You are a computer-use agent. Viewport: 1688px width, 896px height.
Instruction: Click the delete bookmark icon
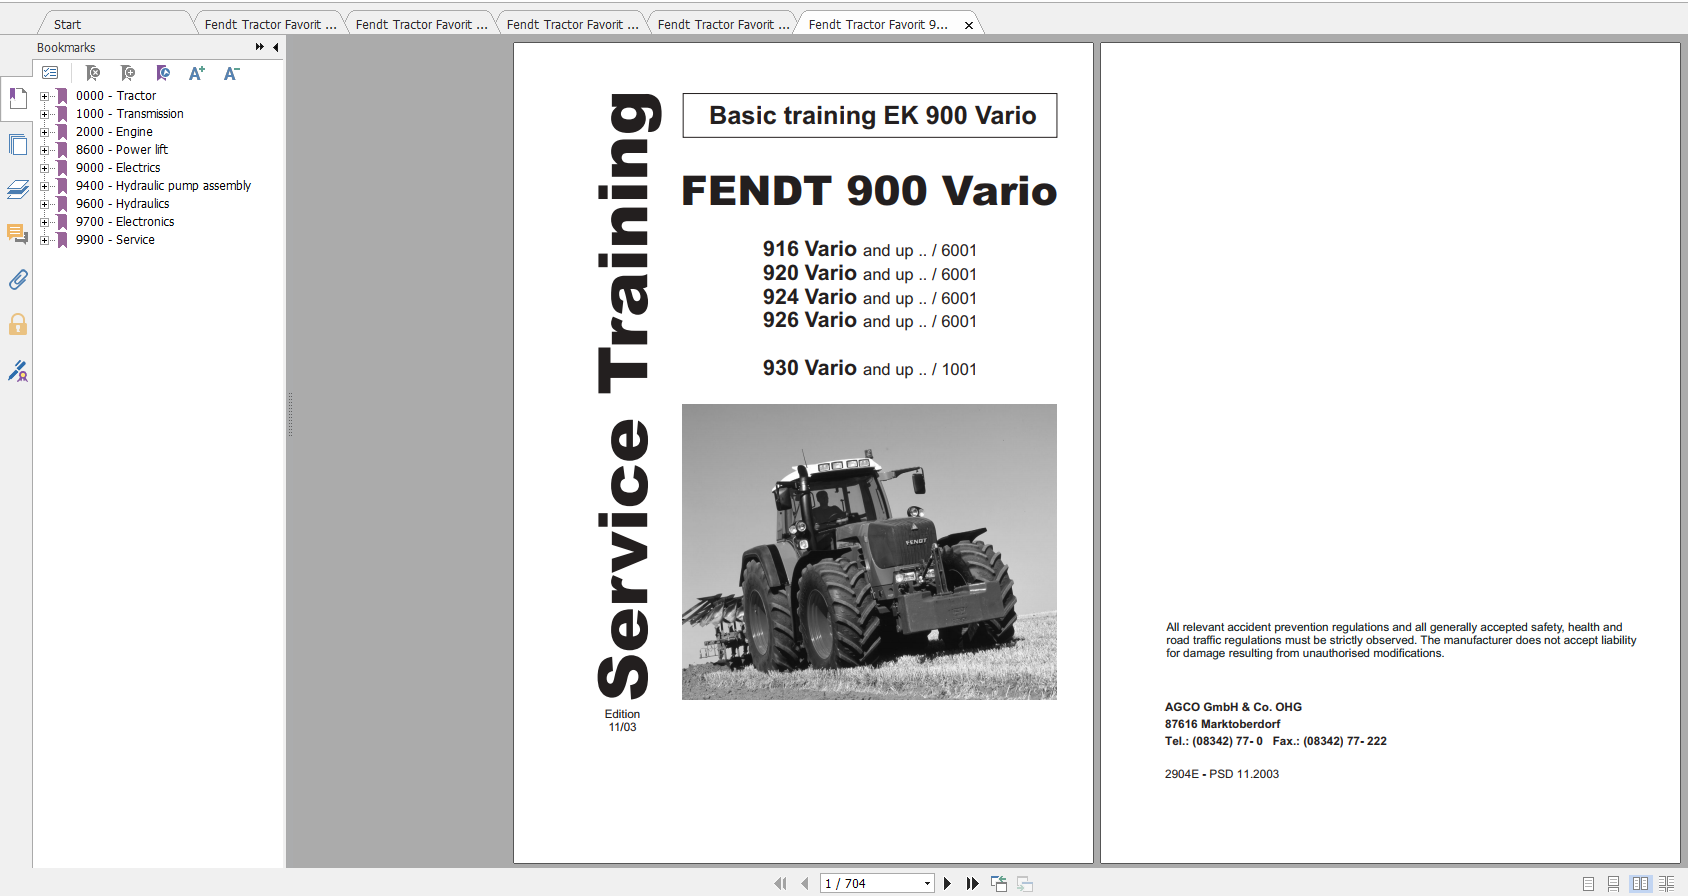93,73
